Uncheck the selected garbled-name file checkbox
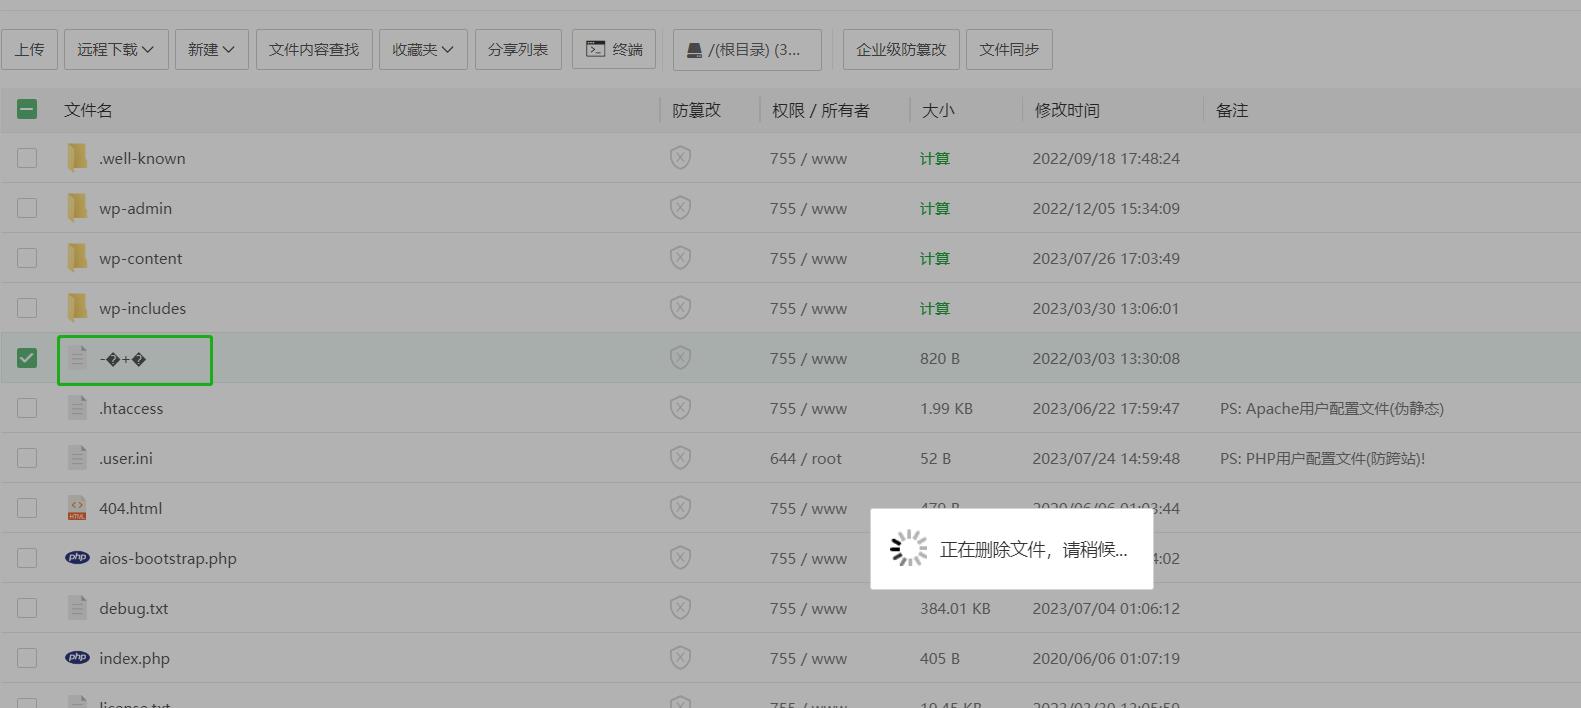The image size is (1581, 708). pyautogui.click(x=27, y=358)
